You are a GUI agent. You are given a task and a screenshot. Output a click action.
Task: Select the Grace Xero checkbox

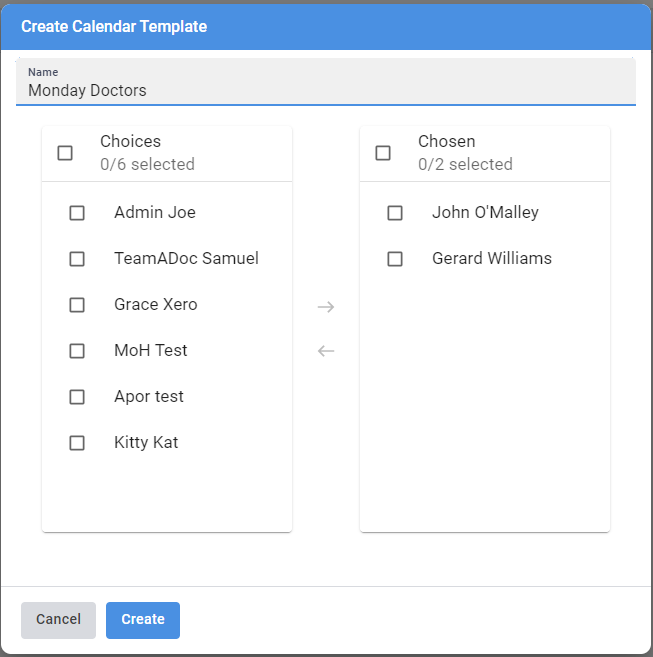click(77, 305)
